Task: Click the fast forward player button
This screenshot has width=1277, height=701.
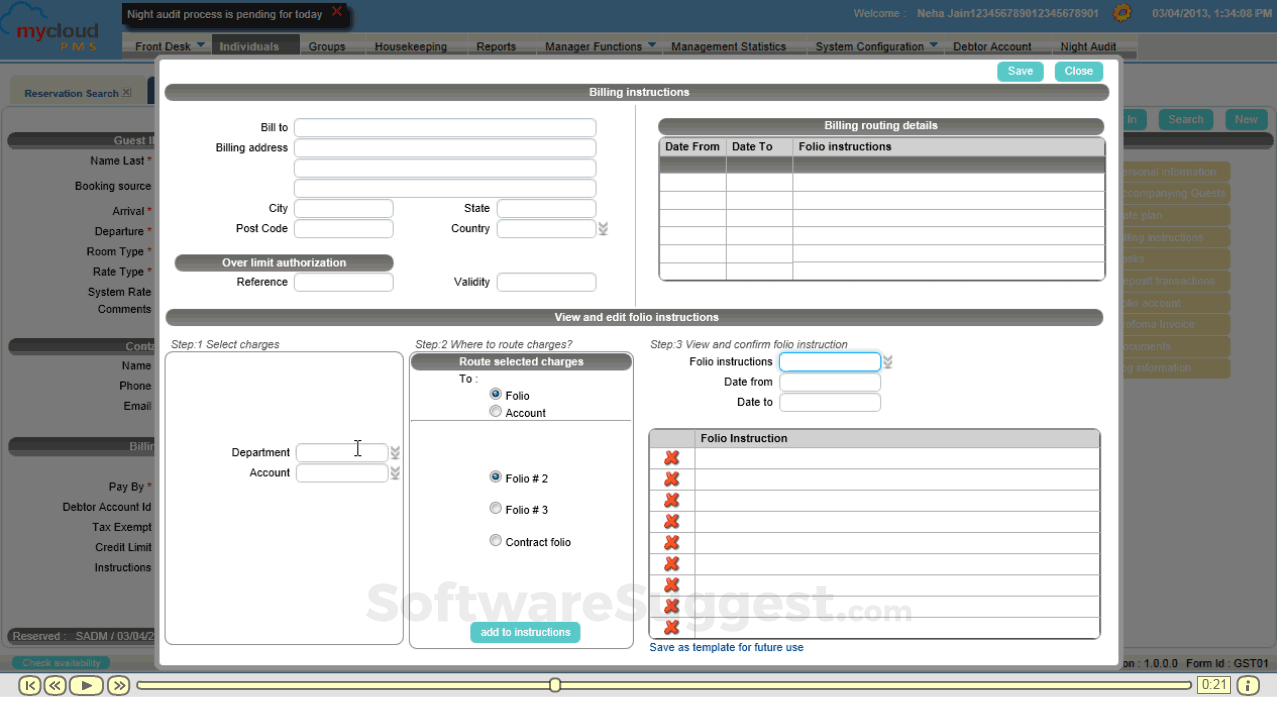Action: point(119,685)
